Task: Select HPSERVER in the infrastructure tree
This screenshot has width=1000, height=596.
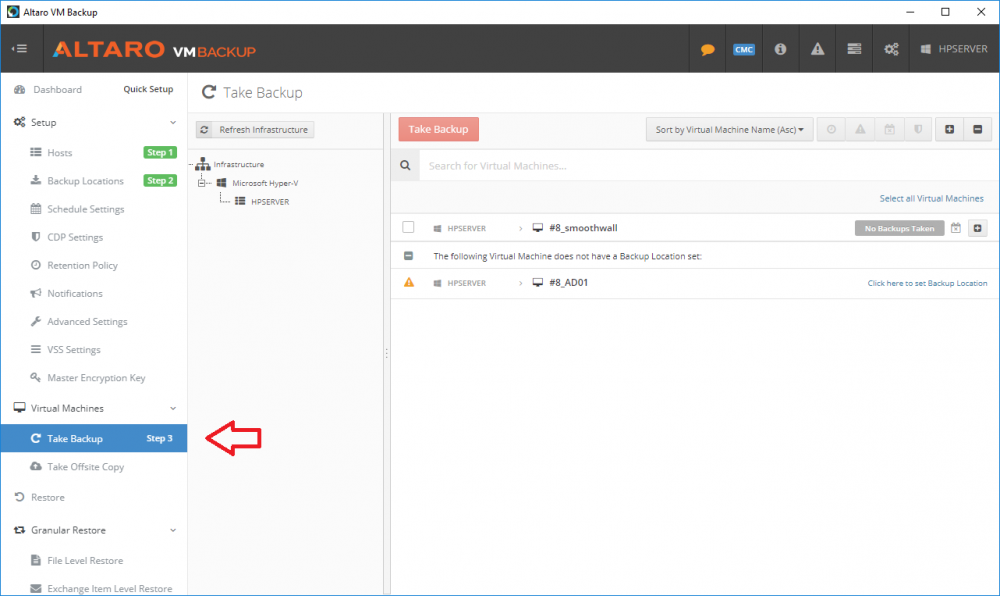Action: click(270, 201)
